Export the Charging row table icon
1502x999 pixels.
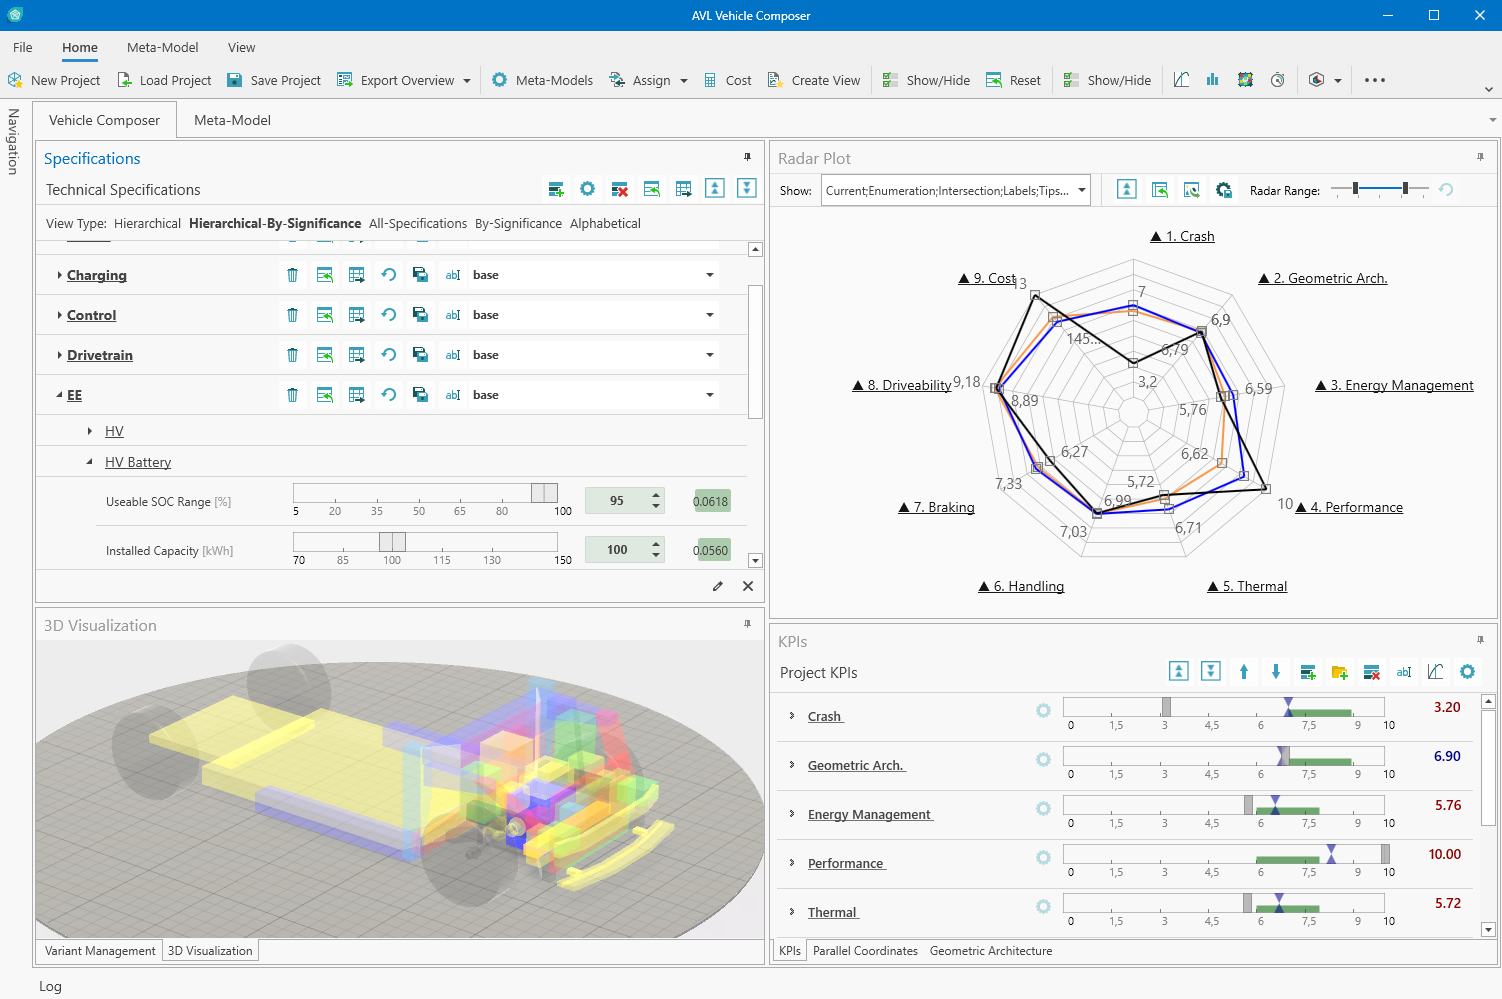(356, 275)
